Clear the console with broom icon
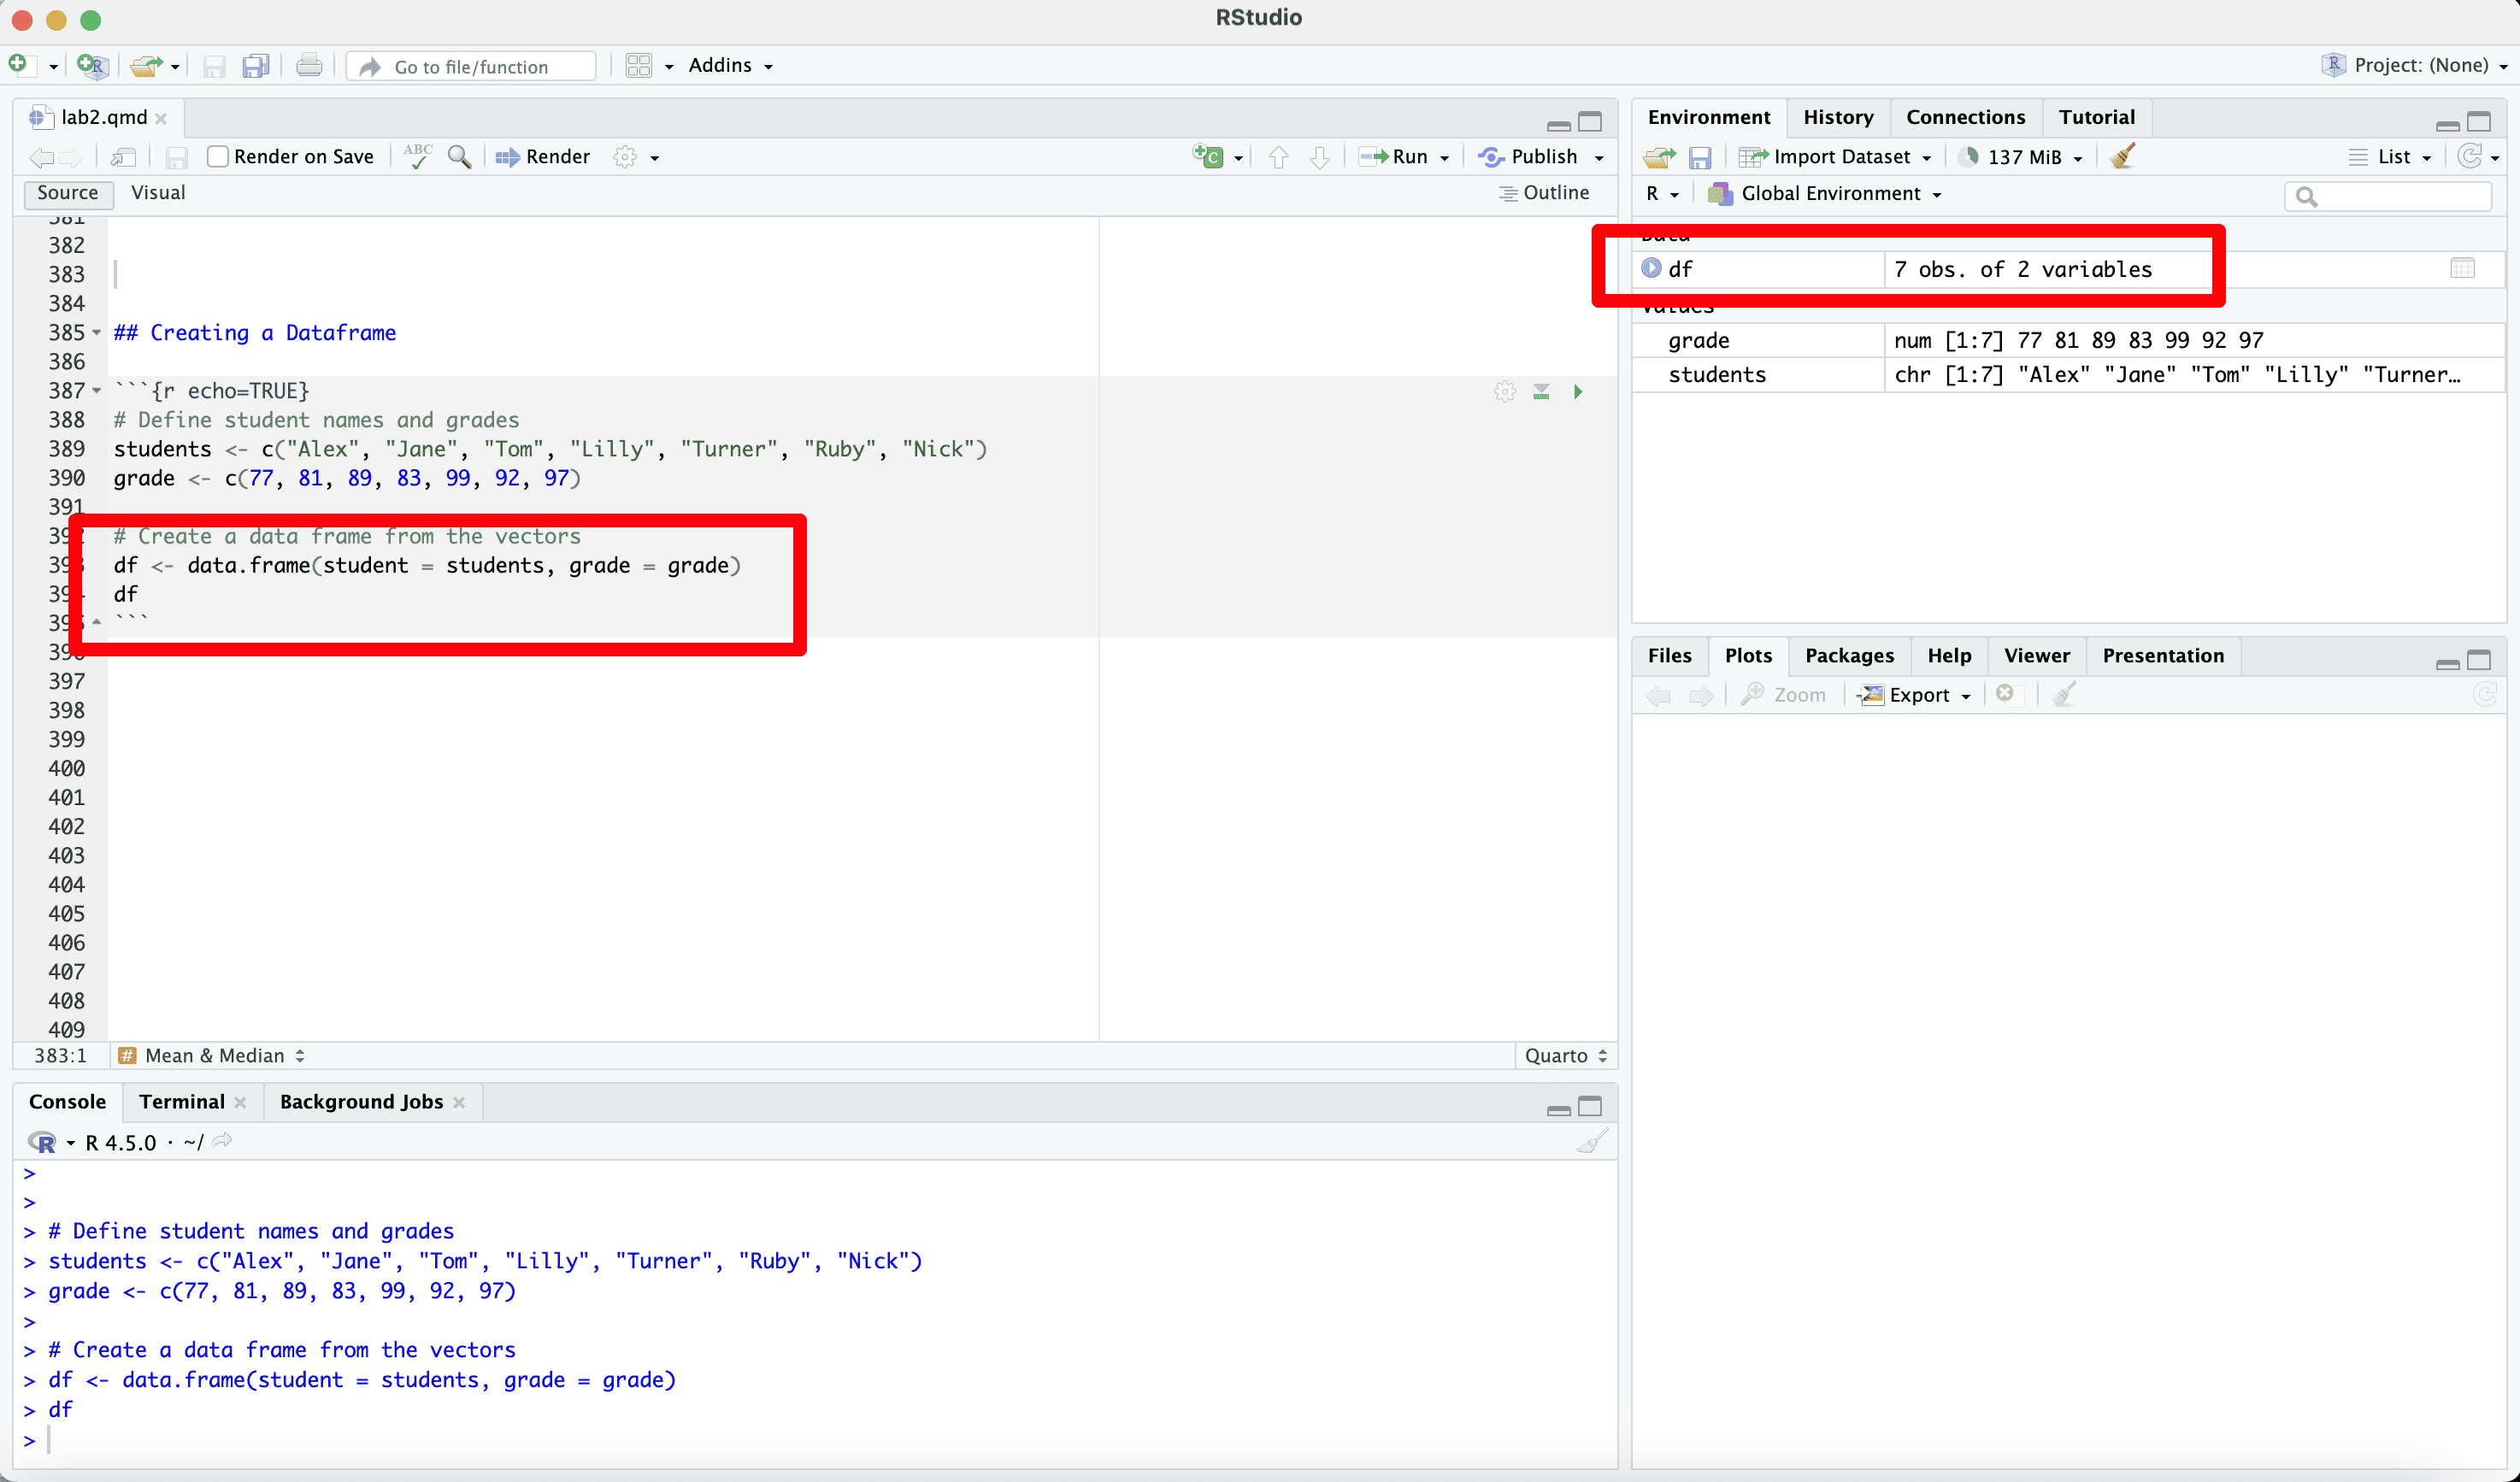The image size is (2520, 1482). (x=1592, y=1141)
